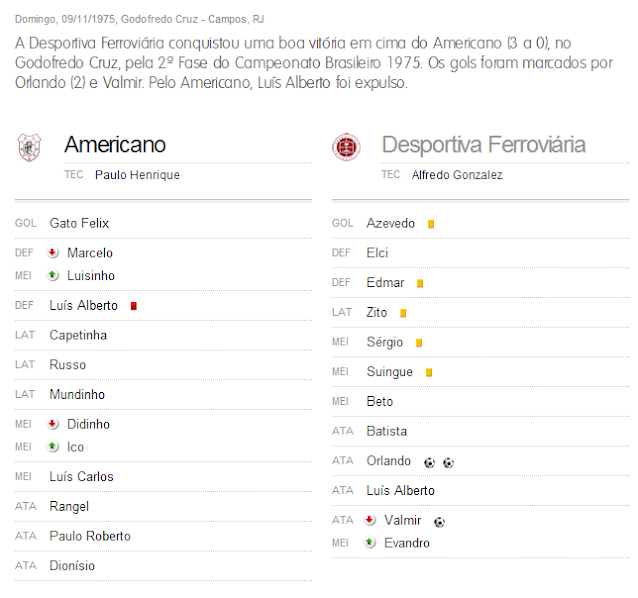Click Azevedo's yellow card icon
This screenshot has height=598, width=638.
(430, 224)
